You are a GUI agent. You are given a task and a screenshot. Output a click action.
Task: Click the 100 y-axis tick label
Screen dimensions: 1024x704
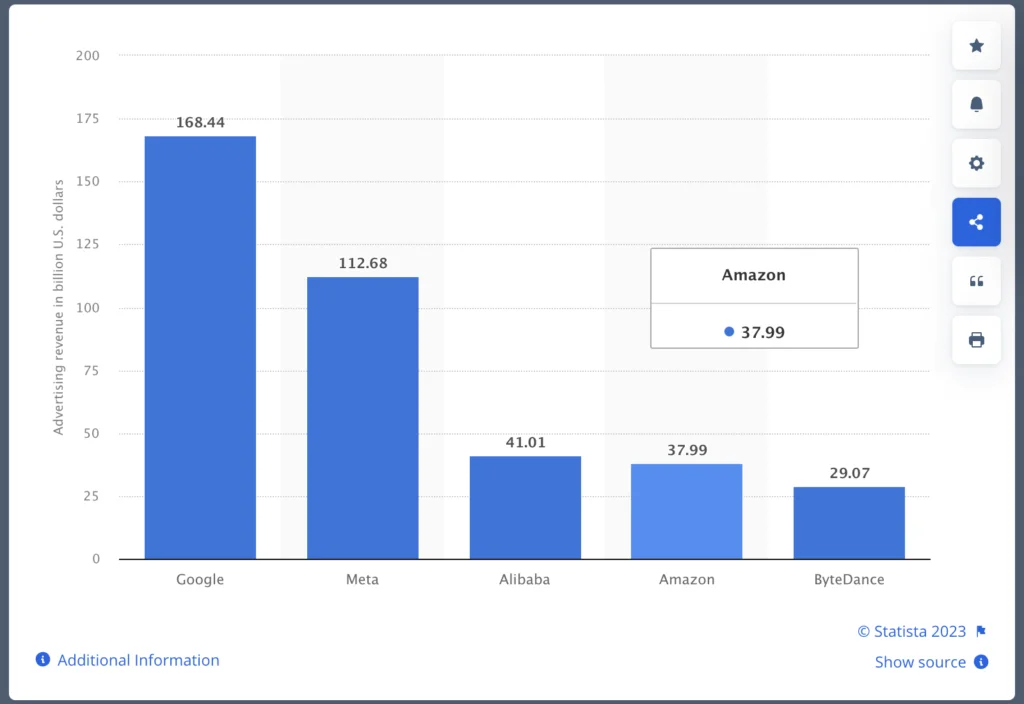point(88,308)
